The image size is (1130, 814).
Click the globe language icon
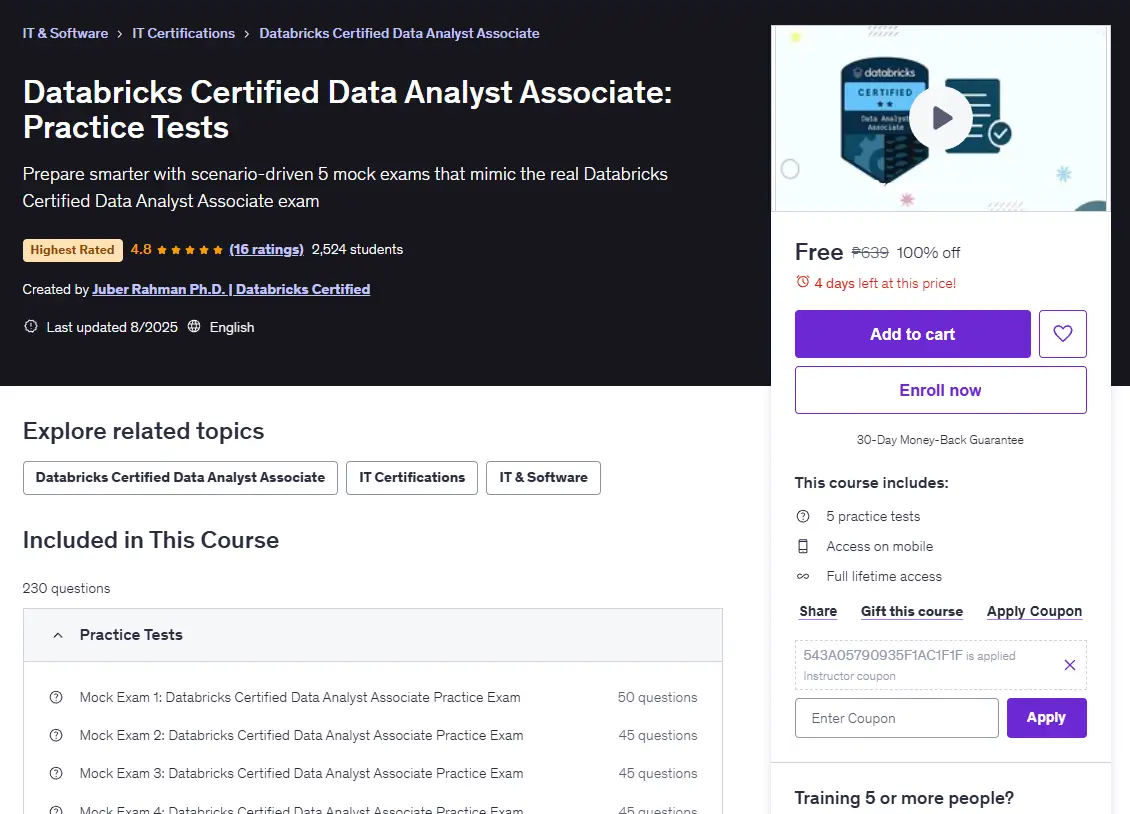point(194,326)
